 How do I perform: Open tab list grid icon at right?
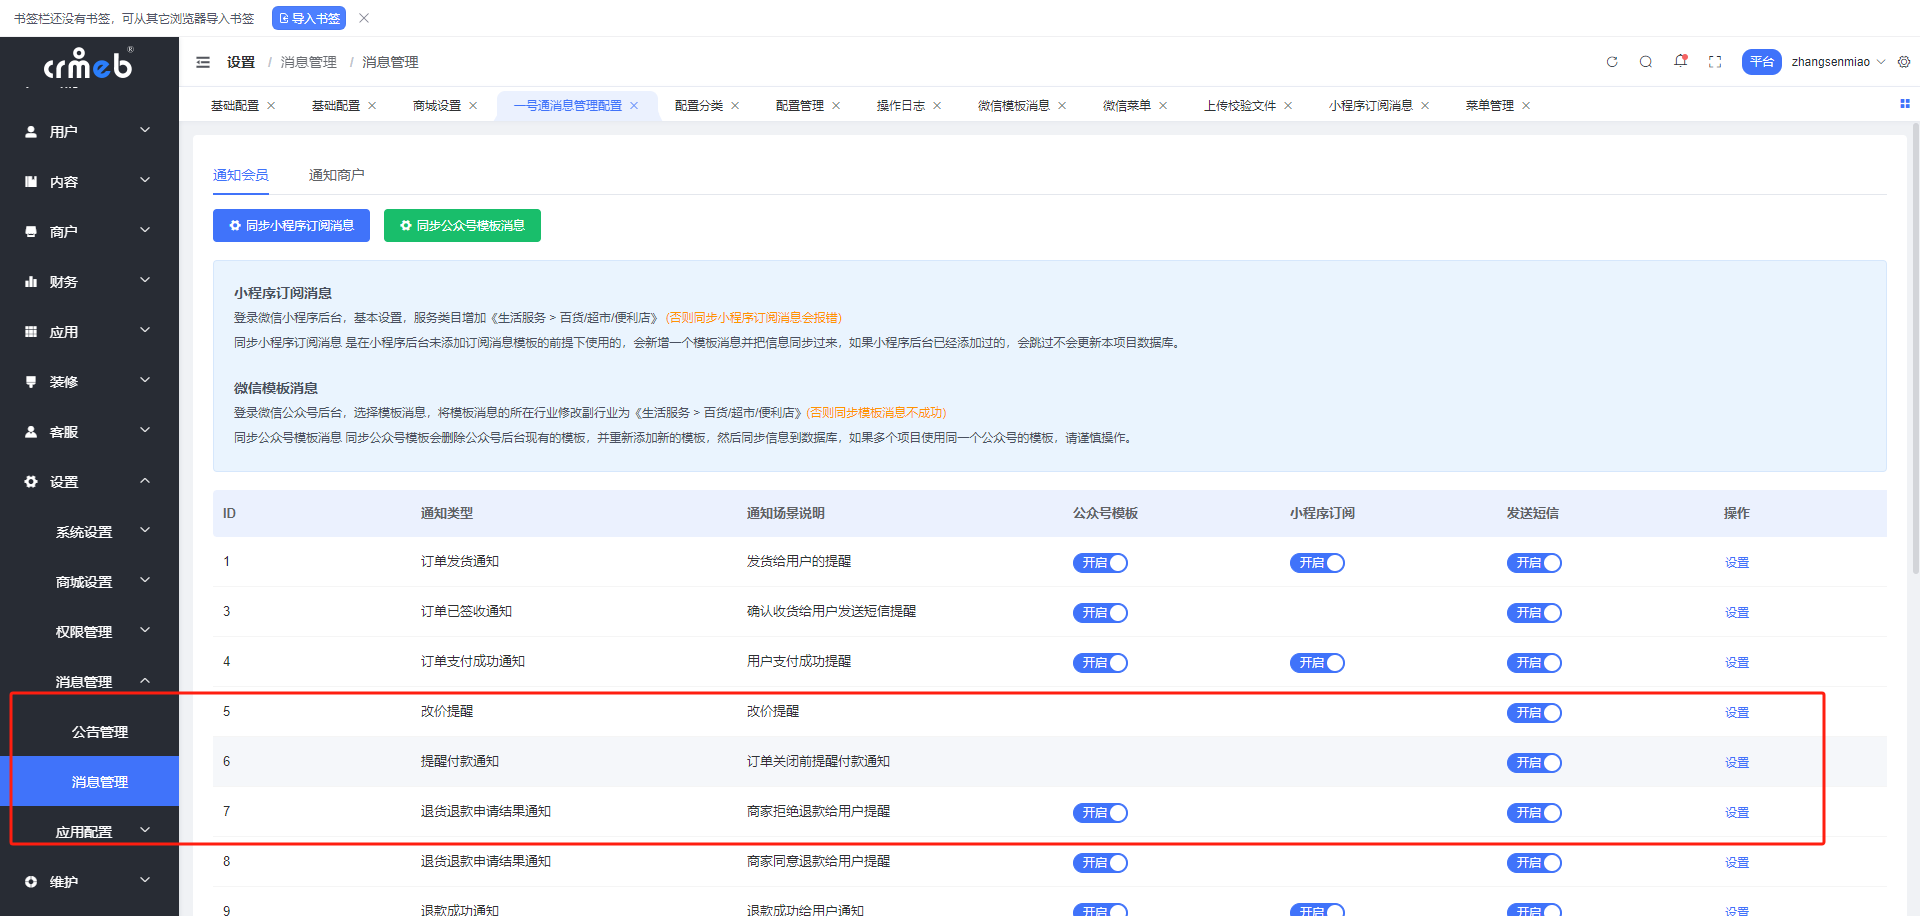pos(1905,104)
